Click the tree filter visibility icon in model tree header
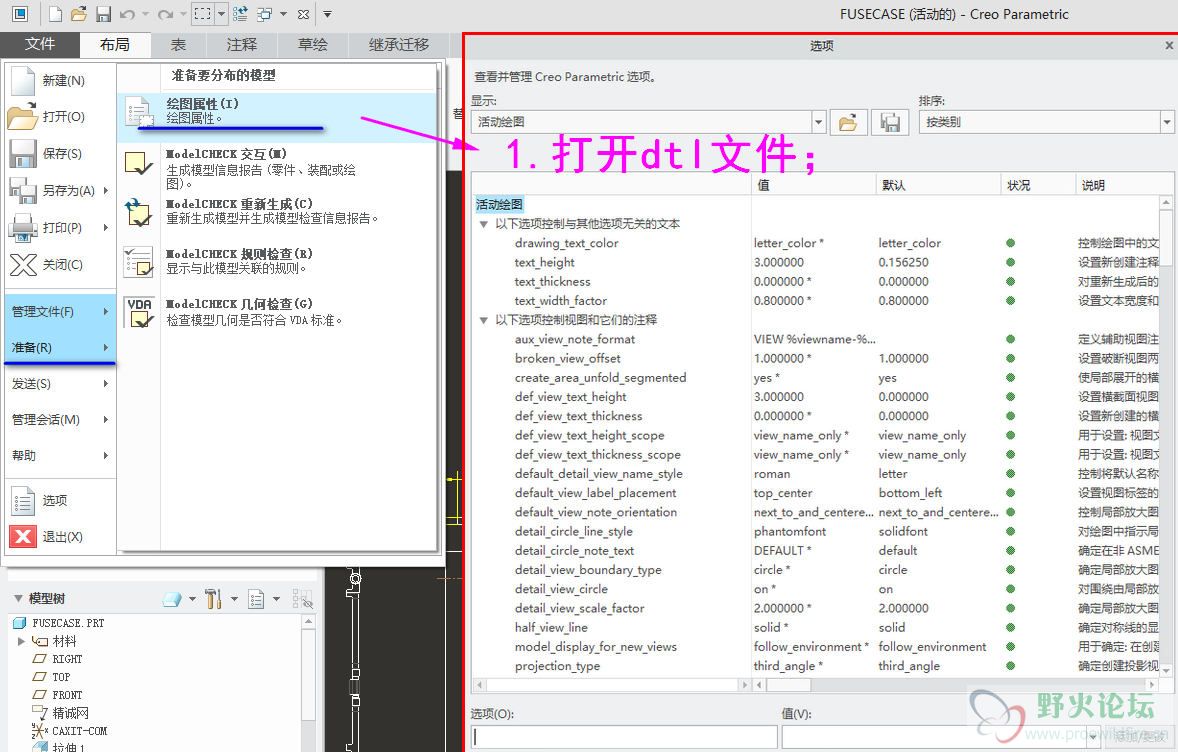The image size is (1178, 752). 302,599
